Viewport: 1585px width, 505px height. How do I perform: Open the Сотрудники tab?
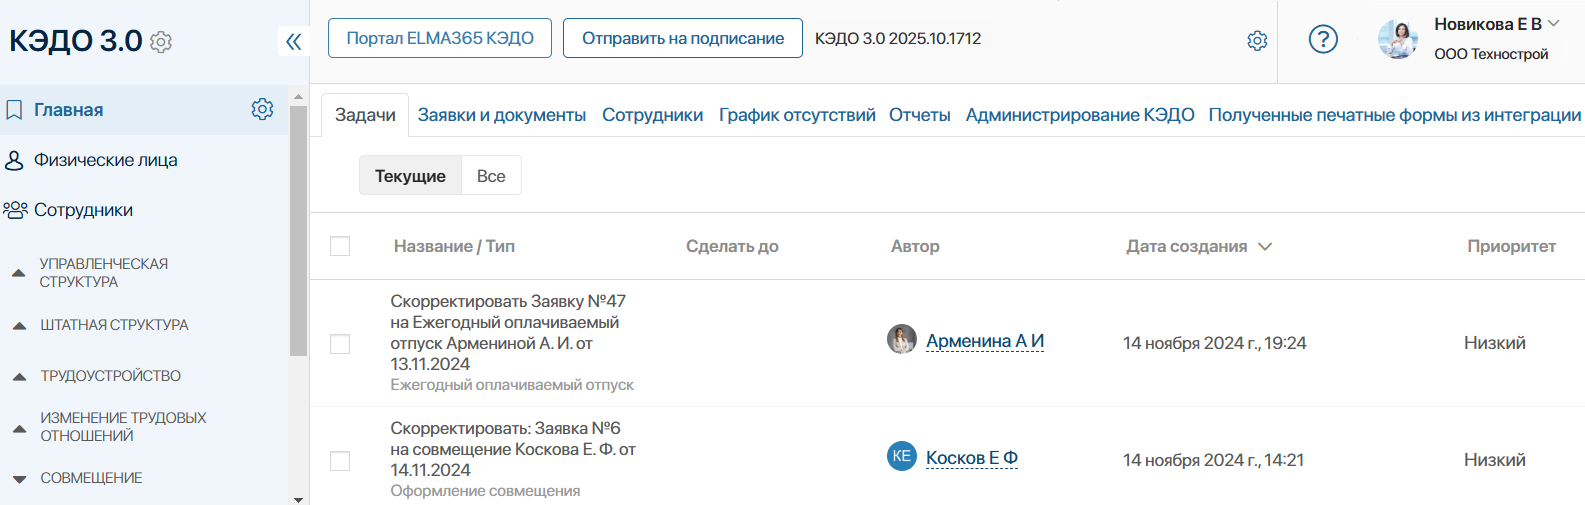point(652,115)
